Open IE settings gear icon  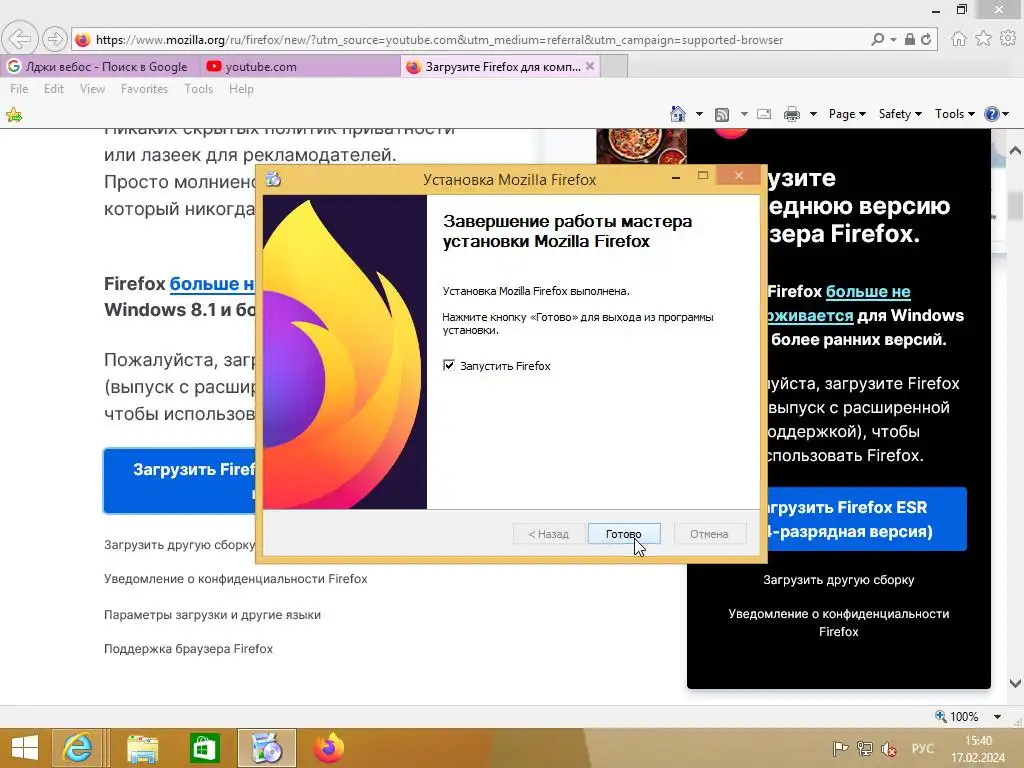(1008, 39)
